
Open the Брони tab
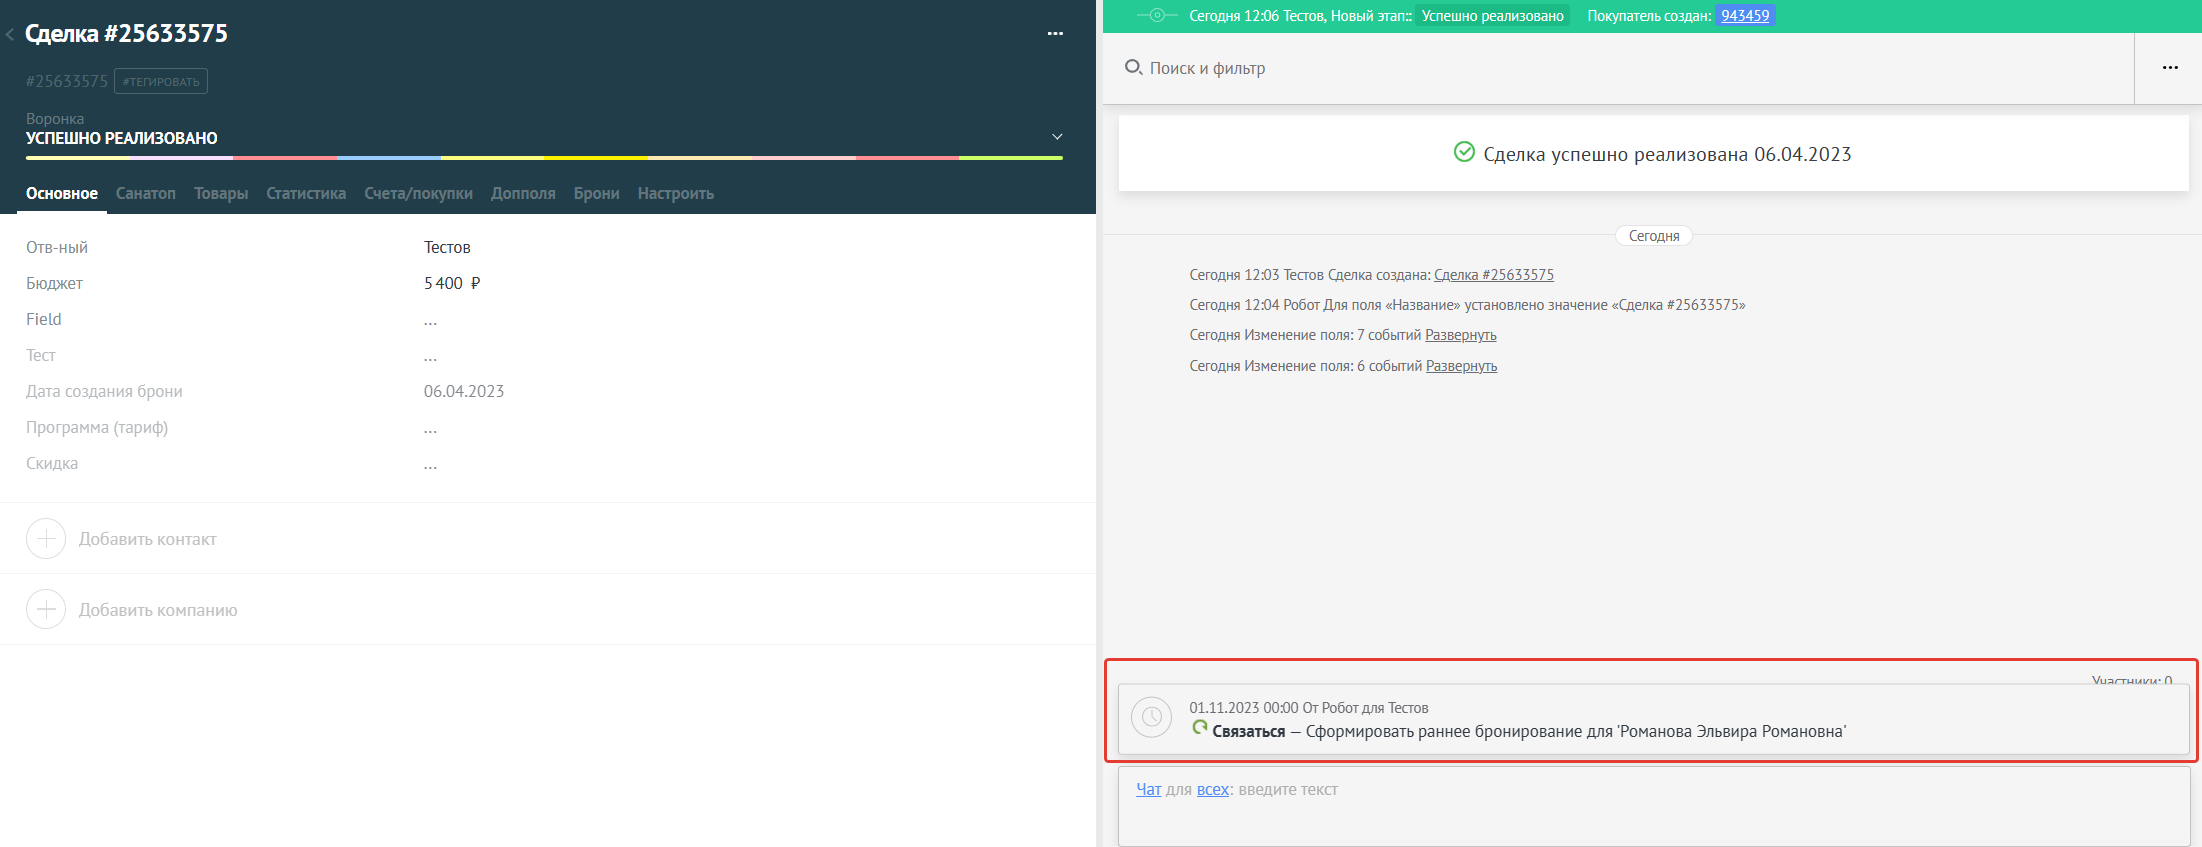click(x=596, y=194)
